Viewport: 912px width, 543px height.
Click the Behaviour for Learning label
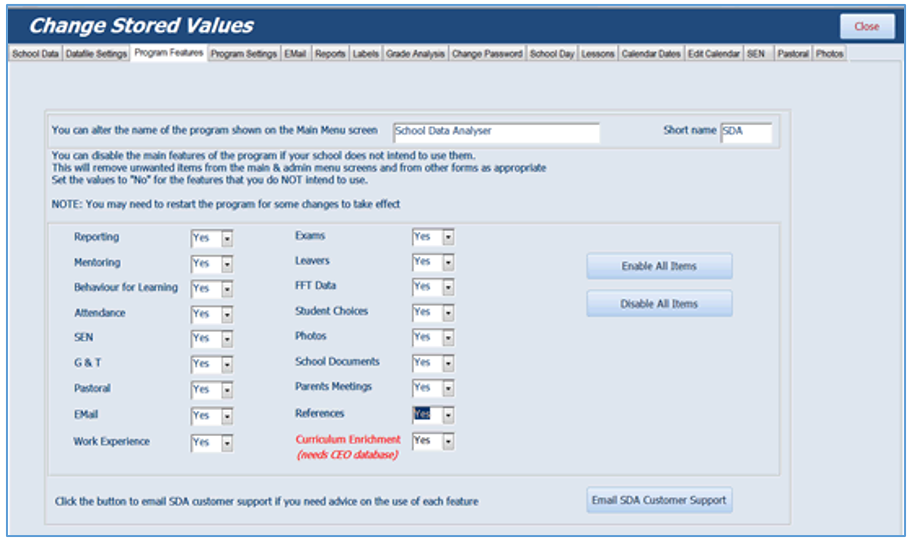coord(126,288)
